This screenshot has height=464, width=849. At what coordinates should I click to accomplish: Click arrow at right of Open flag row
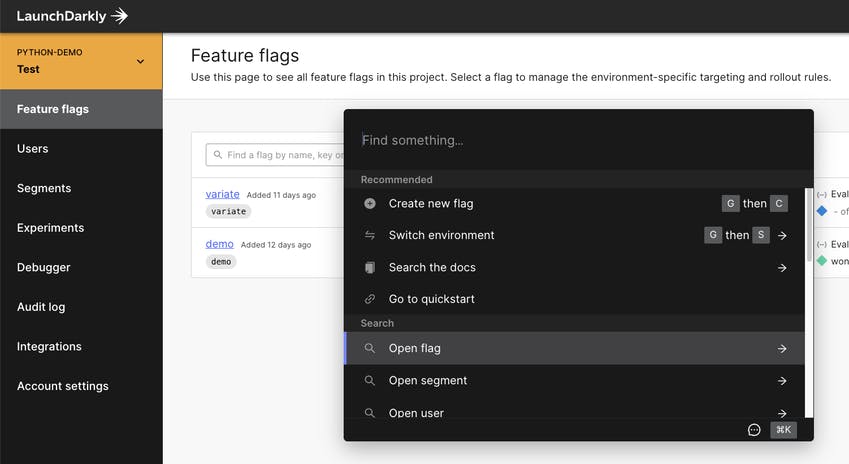pos(782,349)
